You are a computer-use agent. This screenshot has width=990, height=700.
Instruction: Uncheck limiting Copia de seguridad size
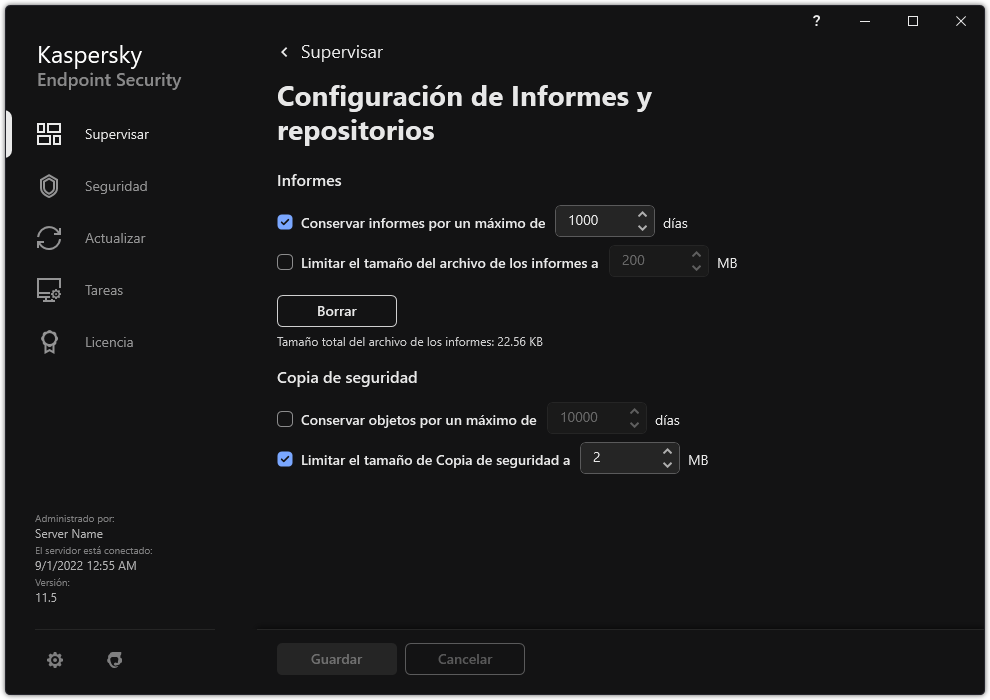285,459
